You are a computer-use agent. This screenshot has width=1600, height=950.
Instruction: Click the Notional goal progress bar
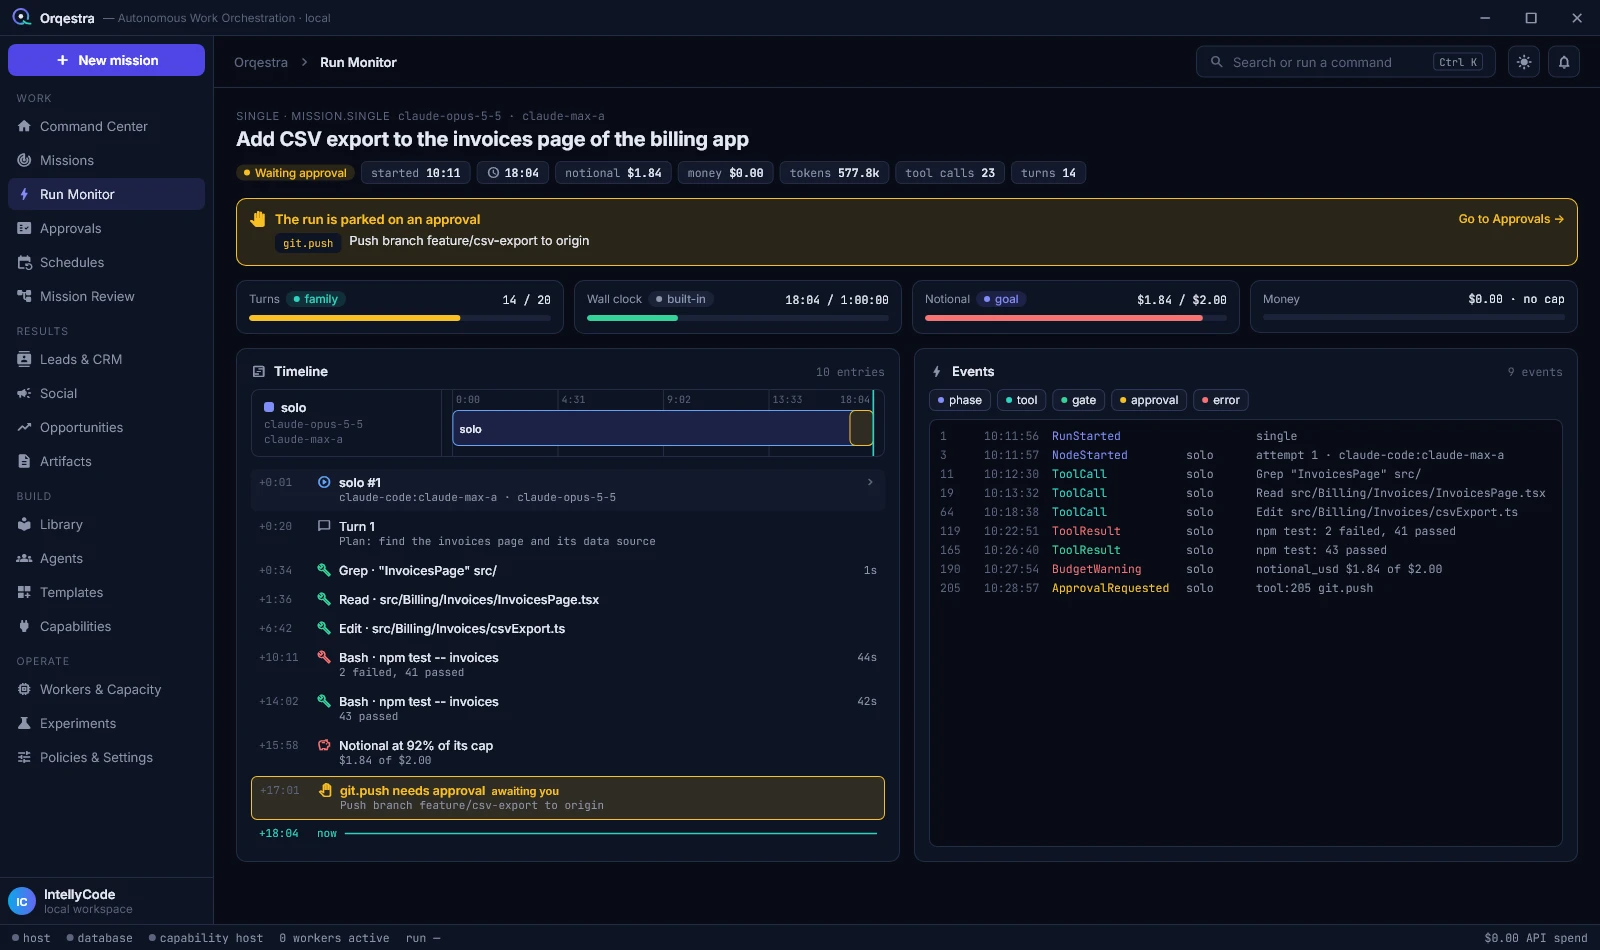[x=1076, y=318]
